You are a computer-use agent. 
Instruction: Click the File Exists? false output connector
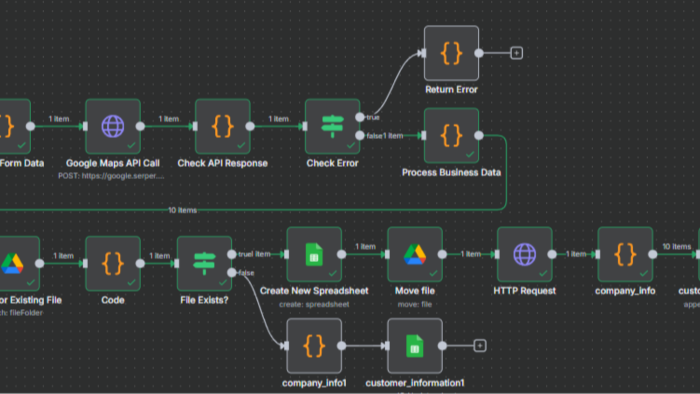[232, 273]
